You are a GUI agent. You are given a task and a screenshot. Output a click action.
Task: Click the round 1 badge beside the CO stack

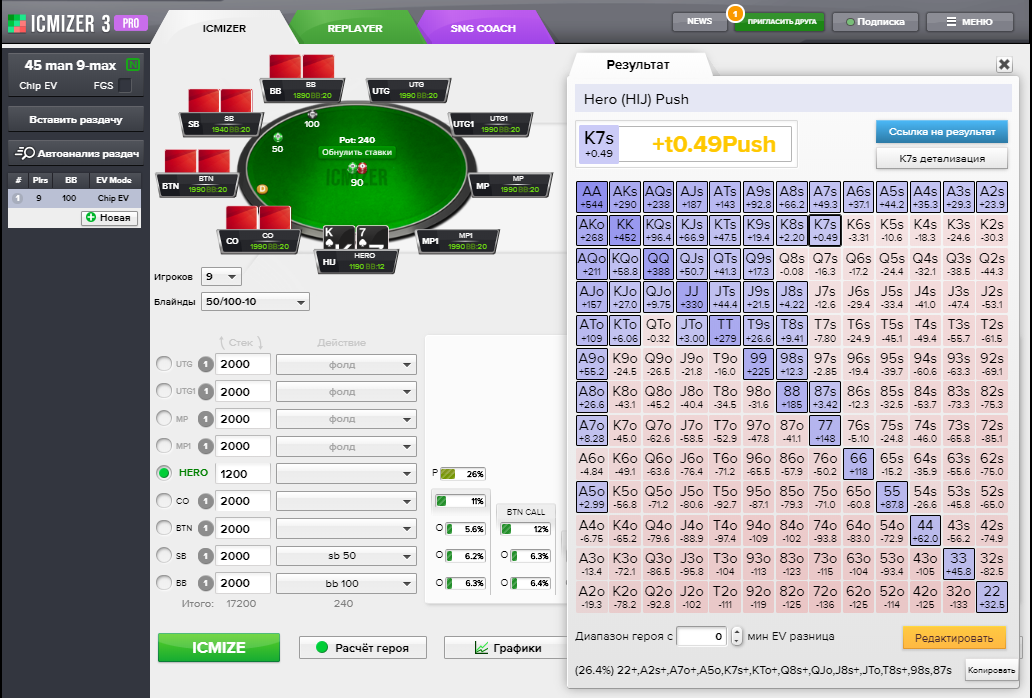[206, 501]
